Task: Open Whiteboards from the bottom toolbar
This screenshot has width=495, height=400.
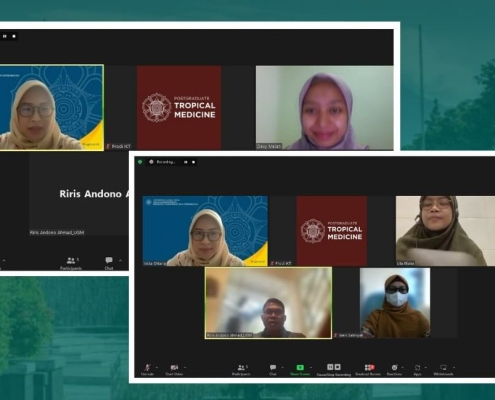Action: (443, 370)
